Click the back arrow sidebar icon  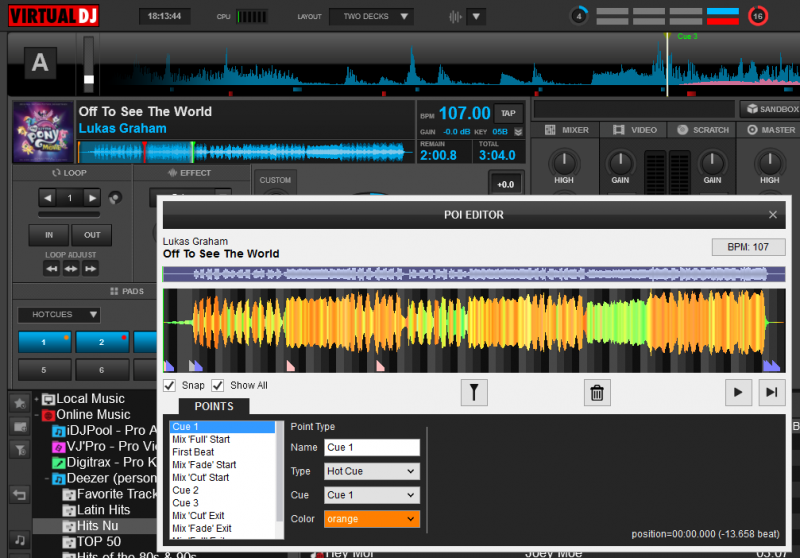pos(20,494)
